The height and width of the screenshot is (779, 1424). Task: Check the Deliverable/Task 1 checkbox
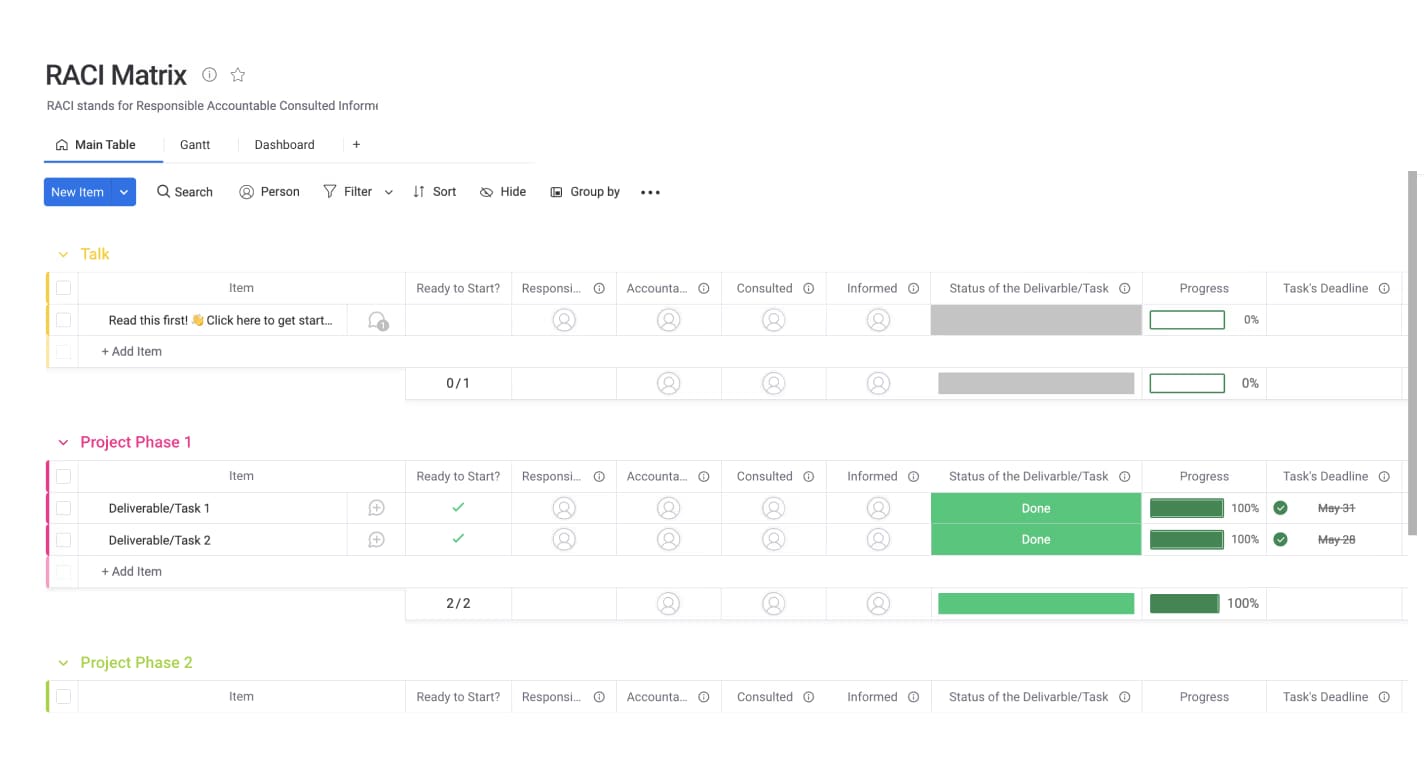(63, 508)
